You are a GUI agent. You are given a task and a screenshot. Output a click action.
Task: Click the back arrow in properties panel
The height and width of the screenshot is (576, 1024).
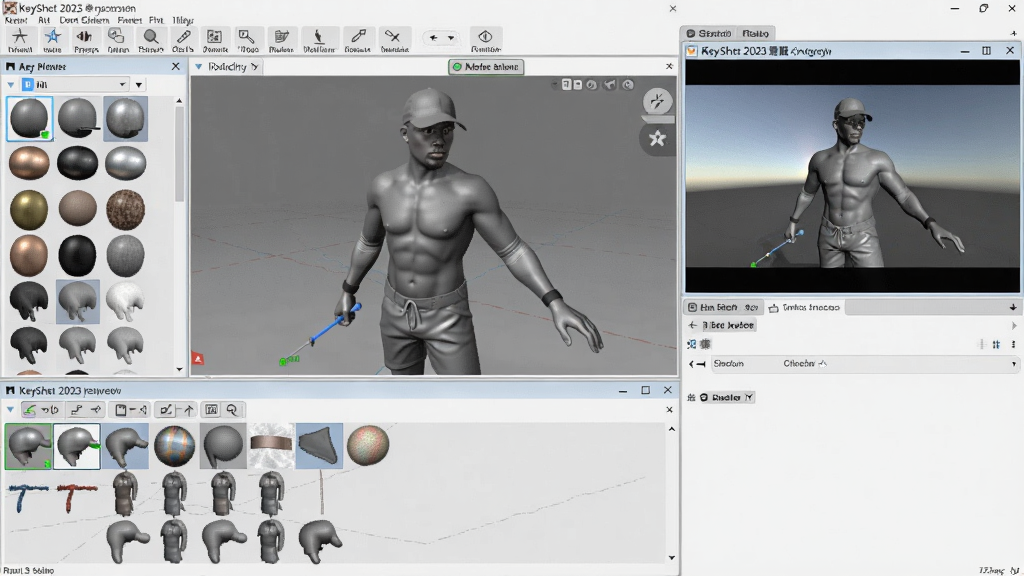(693, 325)
